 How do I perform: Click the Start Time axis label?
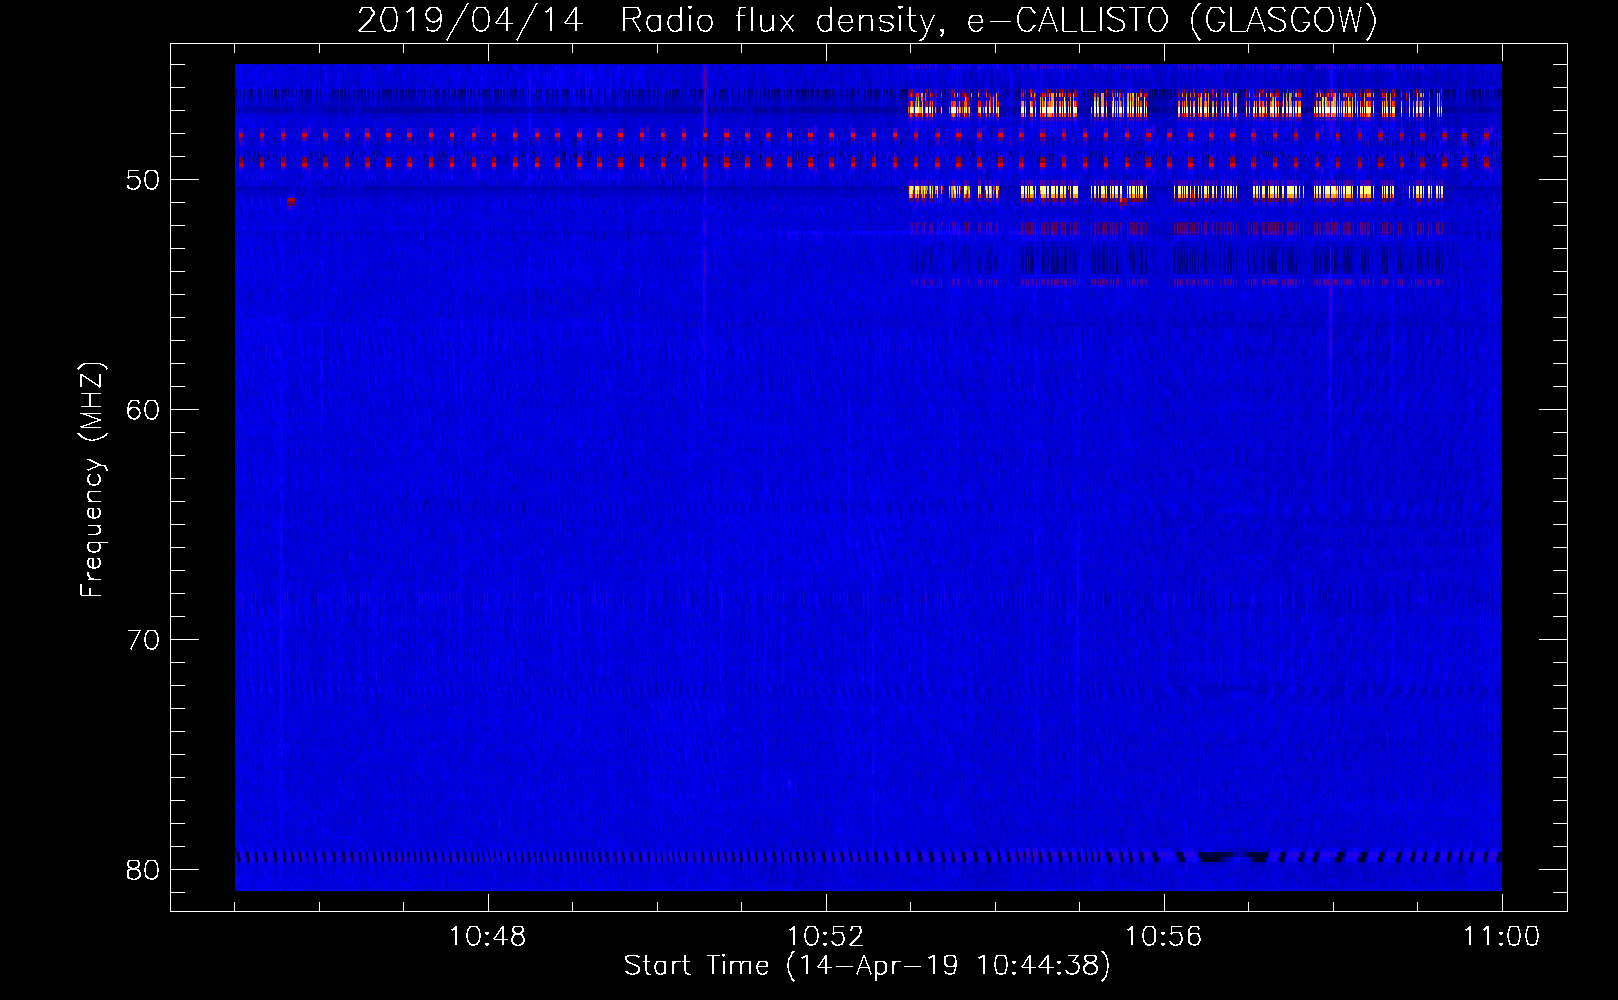click(867, 966)
